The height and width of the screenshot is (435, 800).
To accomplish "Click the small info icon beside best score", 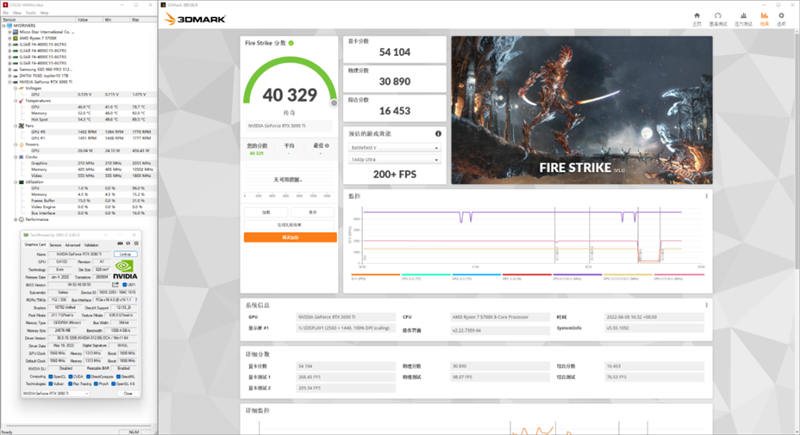I will [327, 146].
